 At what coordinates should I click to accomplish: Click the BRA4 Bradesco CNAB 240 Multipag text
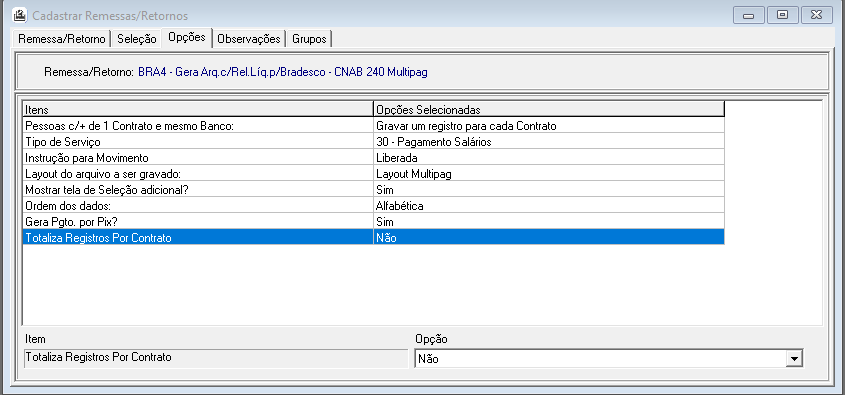coord(282,72)
